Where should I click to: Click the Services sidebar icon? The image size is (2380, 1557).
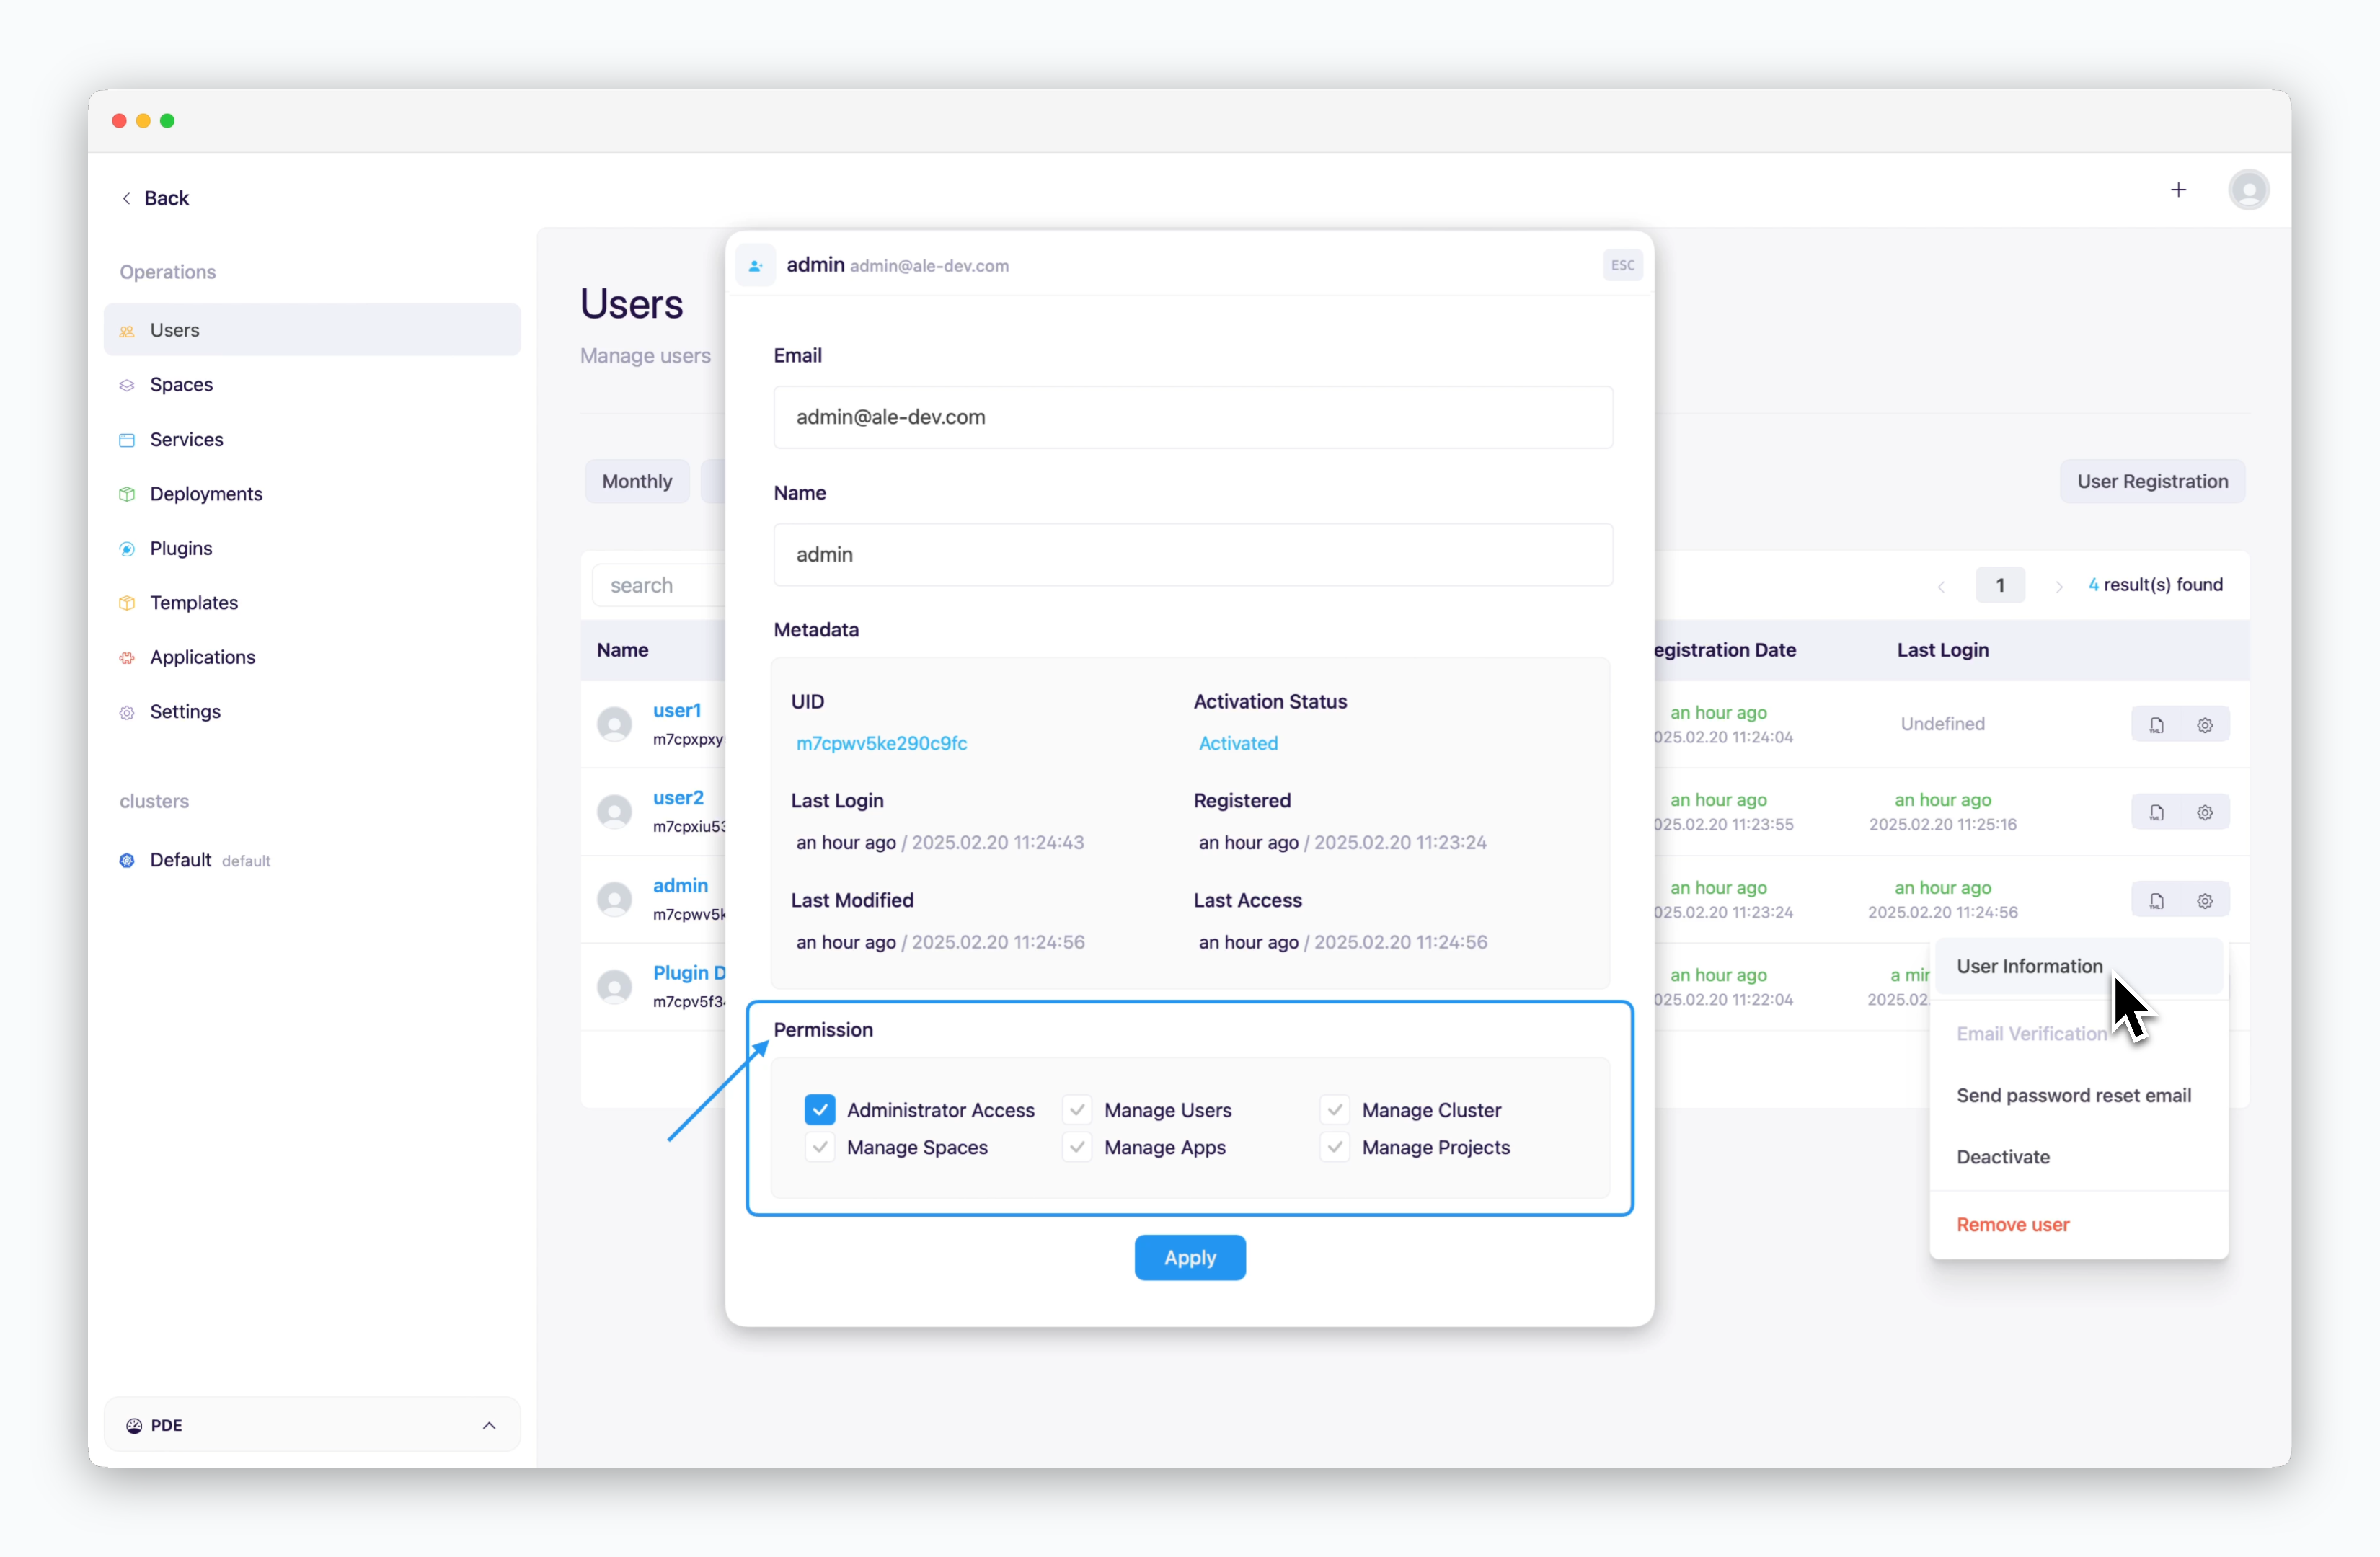[127, 440]
